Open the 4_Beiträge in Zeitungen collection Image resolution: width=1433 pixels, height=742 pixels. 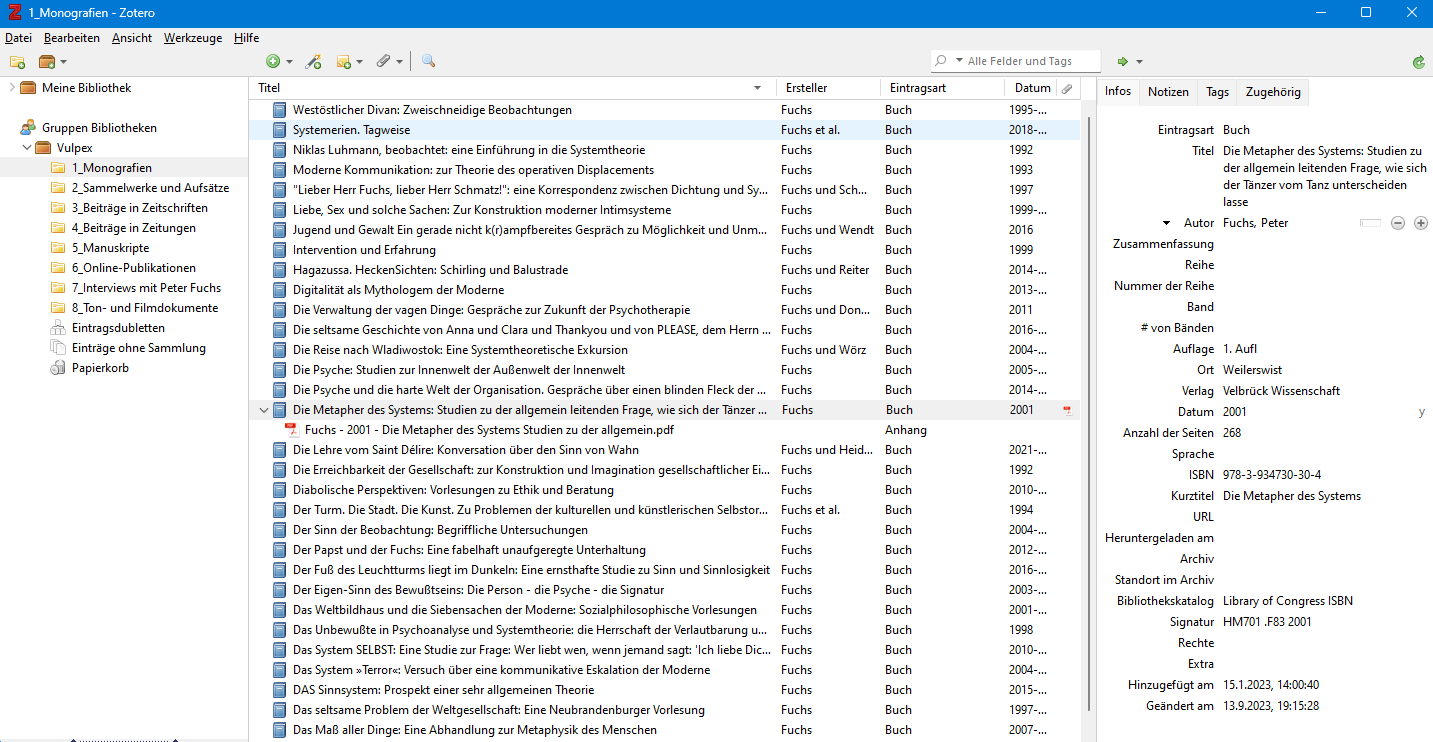[134, 228]
